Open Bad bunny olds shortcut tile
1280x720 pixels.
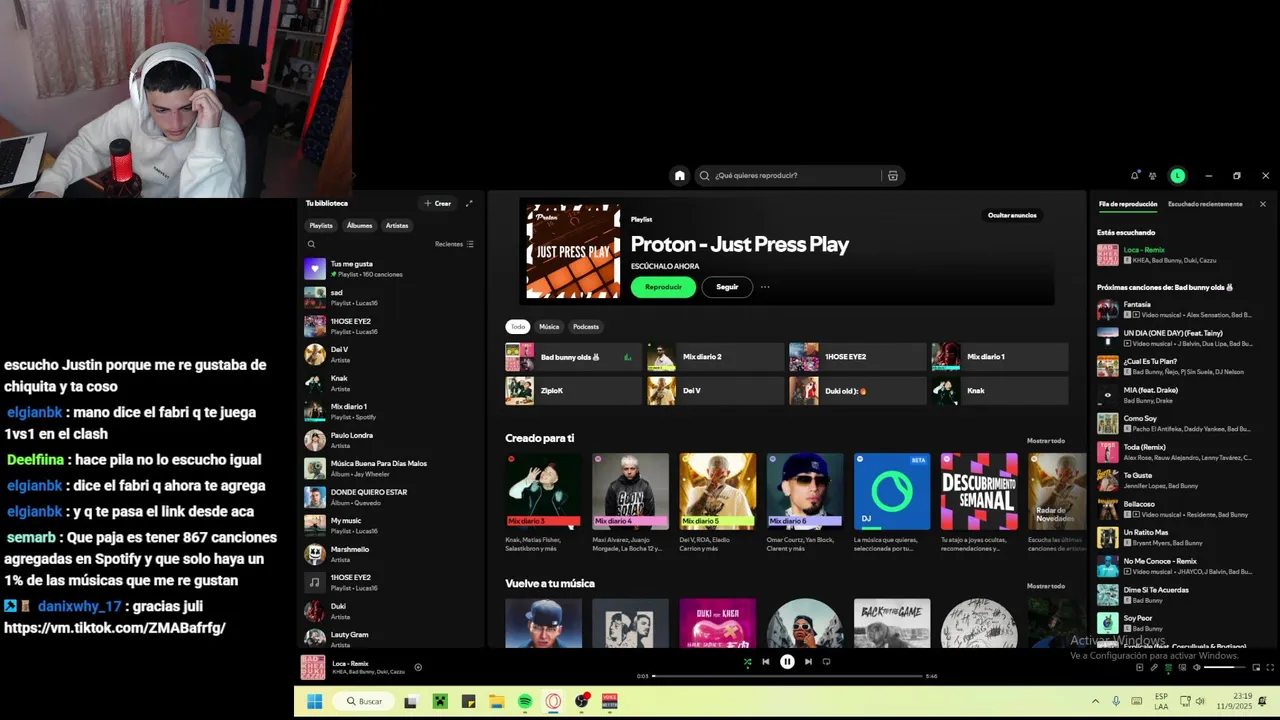pyautogui.click(x=573, y=357)
